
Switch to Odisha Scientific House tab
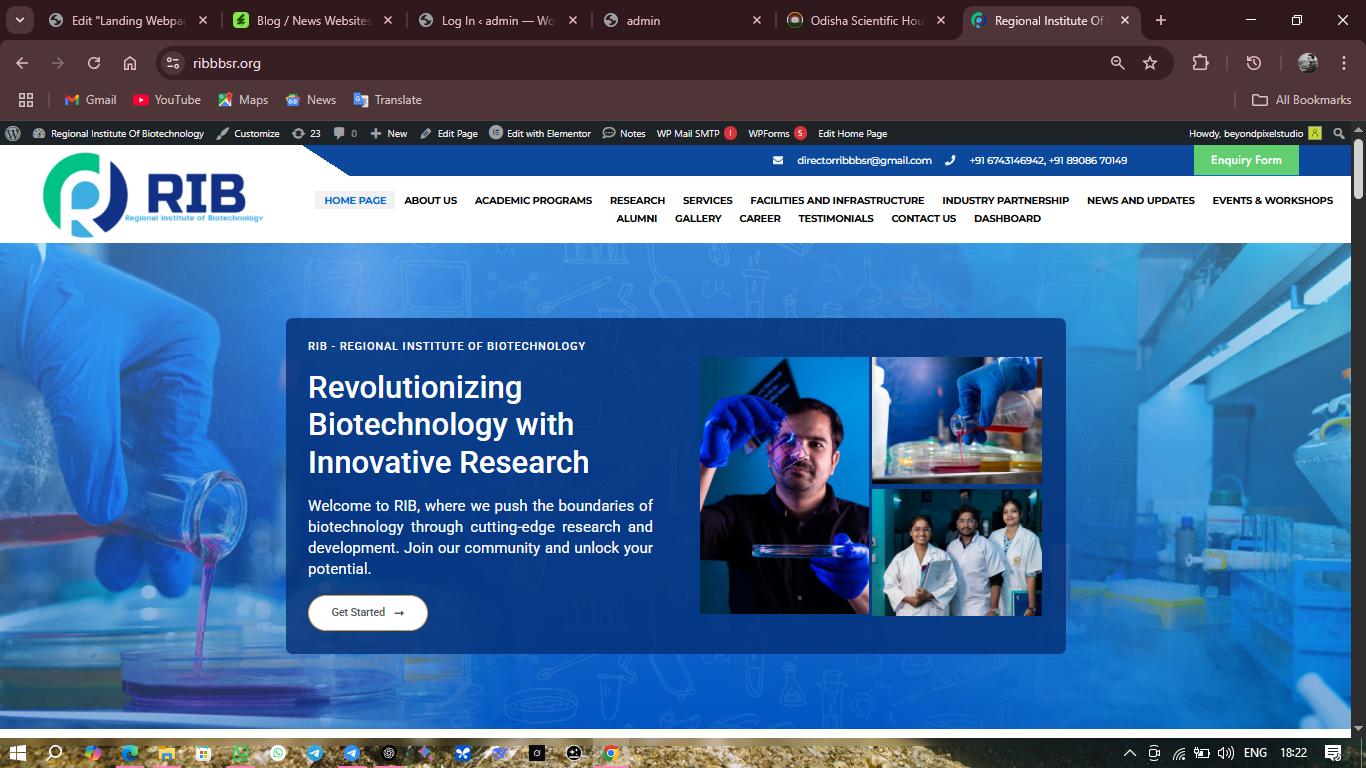[865, 20]
